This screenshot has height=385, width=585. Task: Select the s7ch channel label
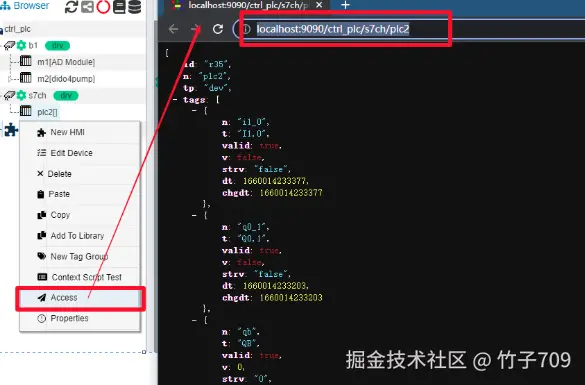coord(37,96)
